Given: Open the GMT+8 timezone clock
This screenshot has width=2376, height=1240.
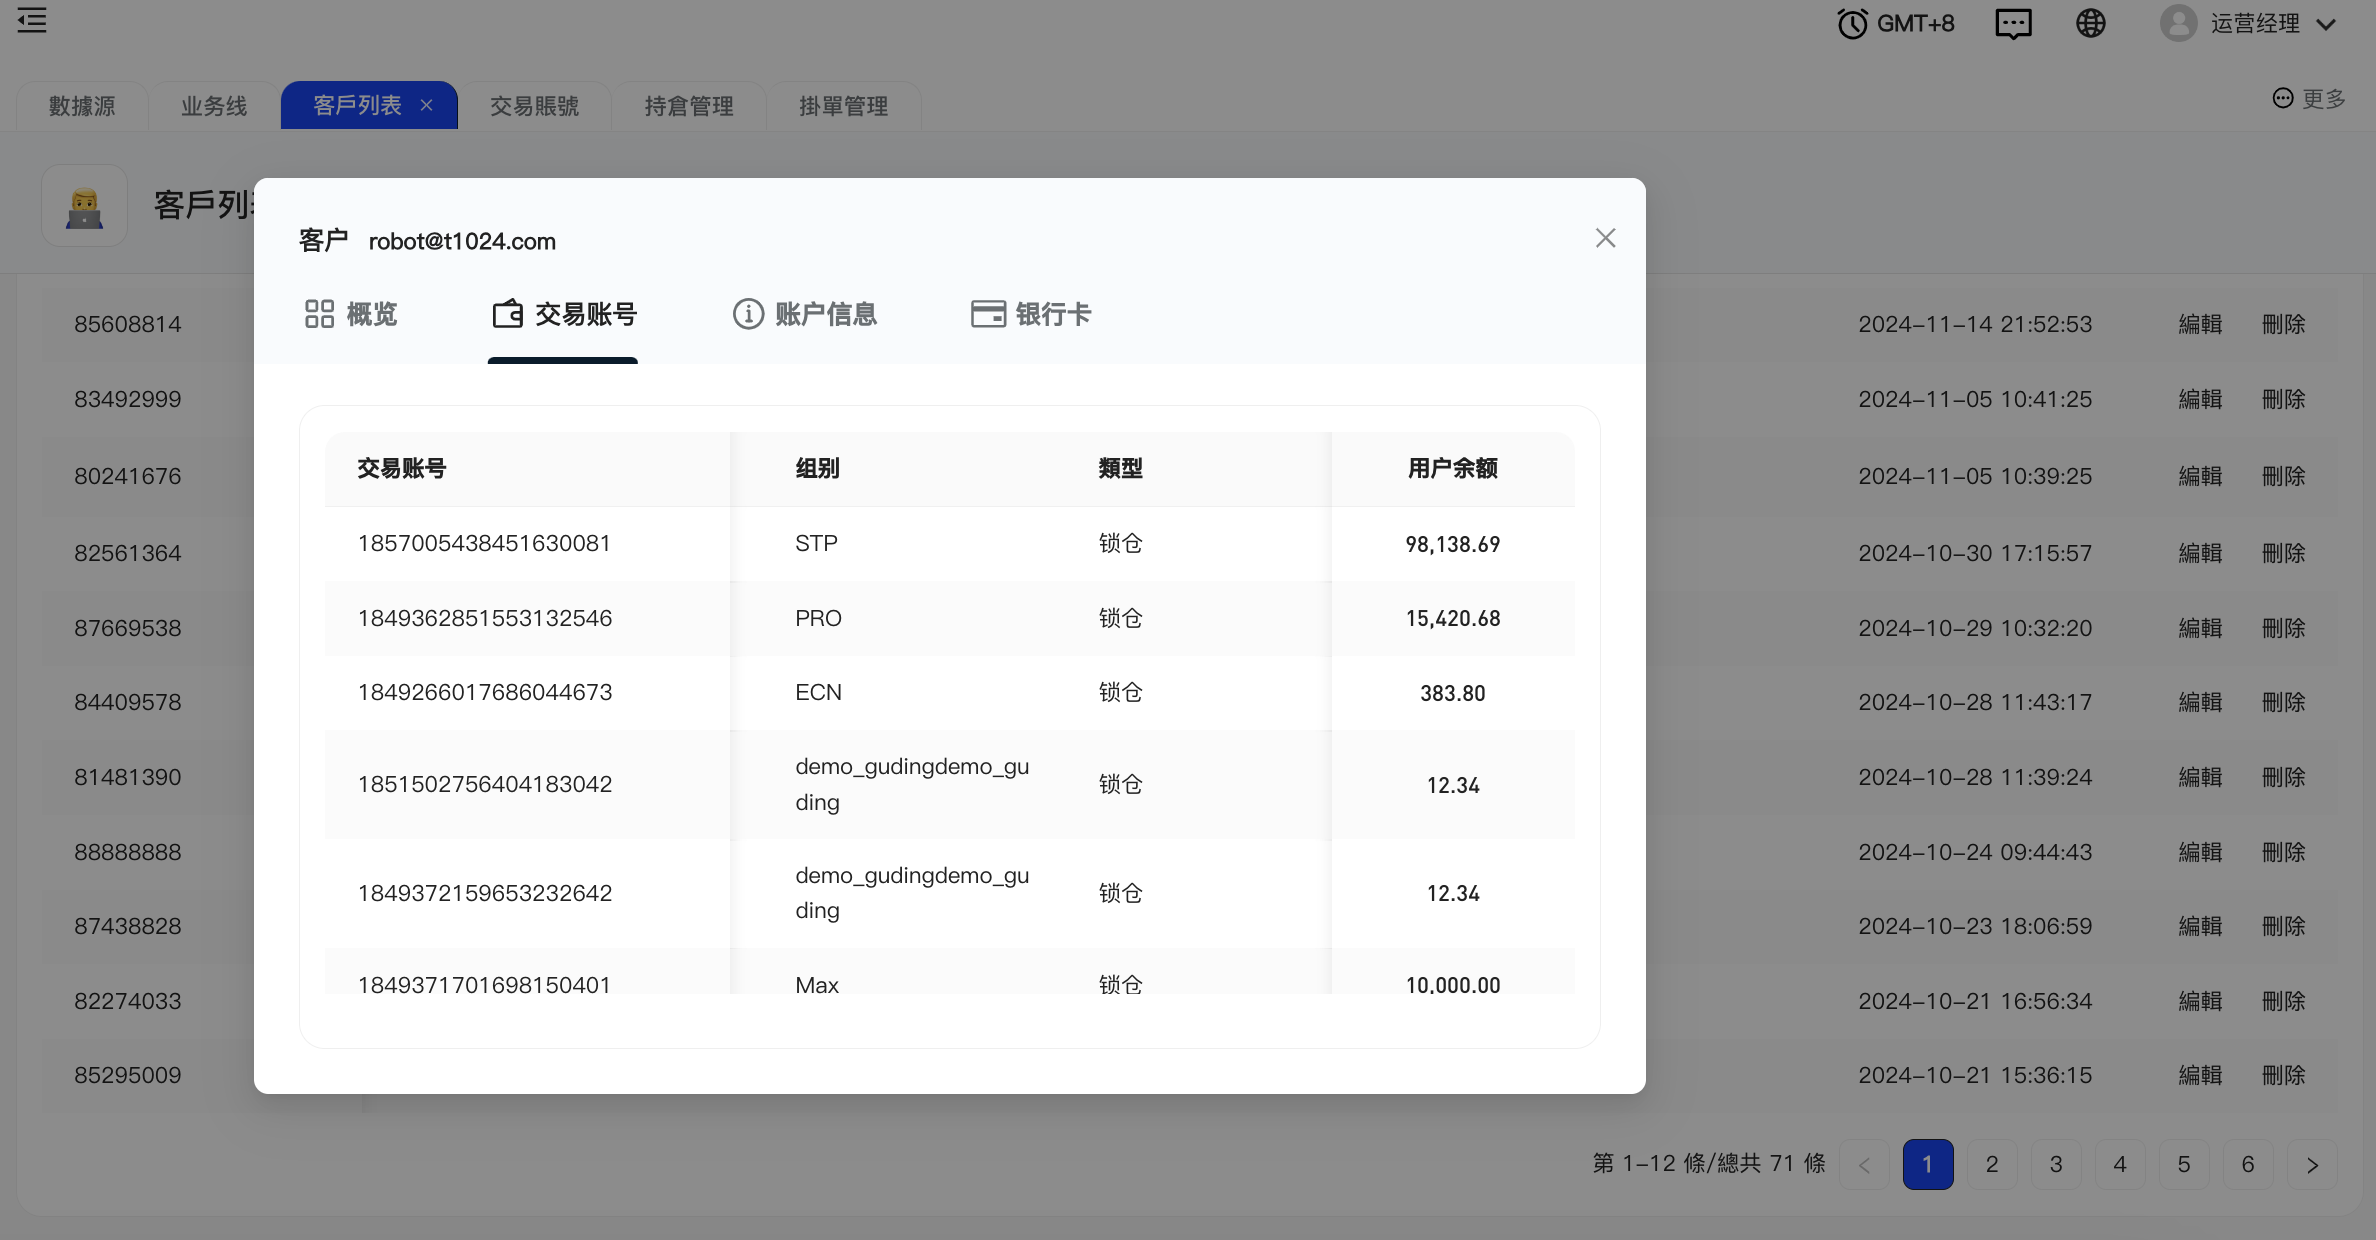Looking at the screenshot, I should tap(1895, 23).
